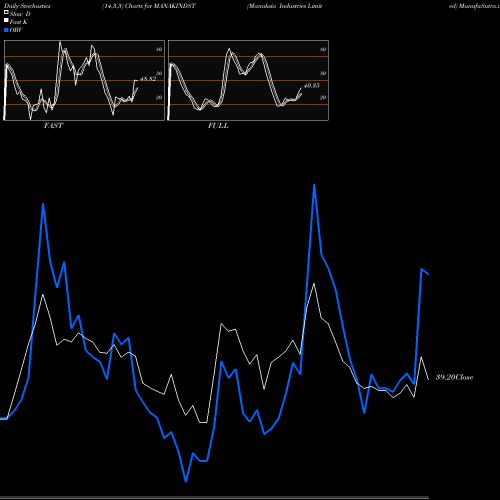The width and height of the screenshot is (500, 500).
Task: Click the MunafaSutra watermark link text
Action: point(479,6)
